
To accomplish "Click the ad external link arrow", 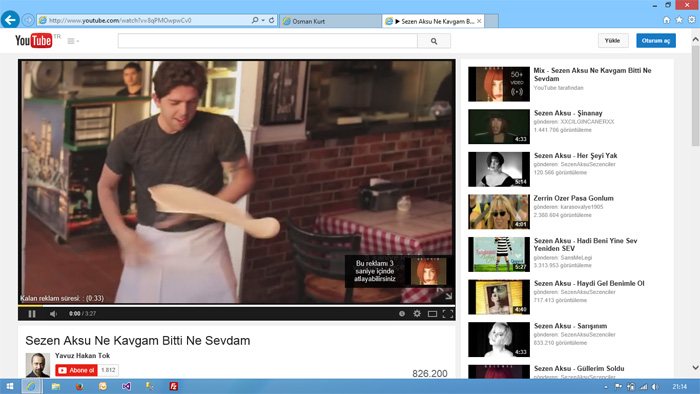I will pos(448,296).
